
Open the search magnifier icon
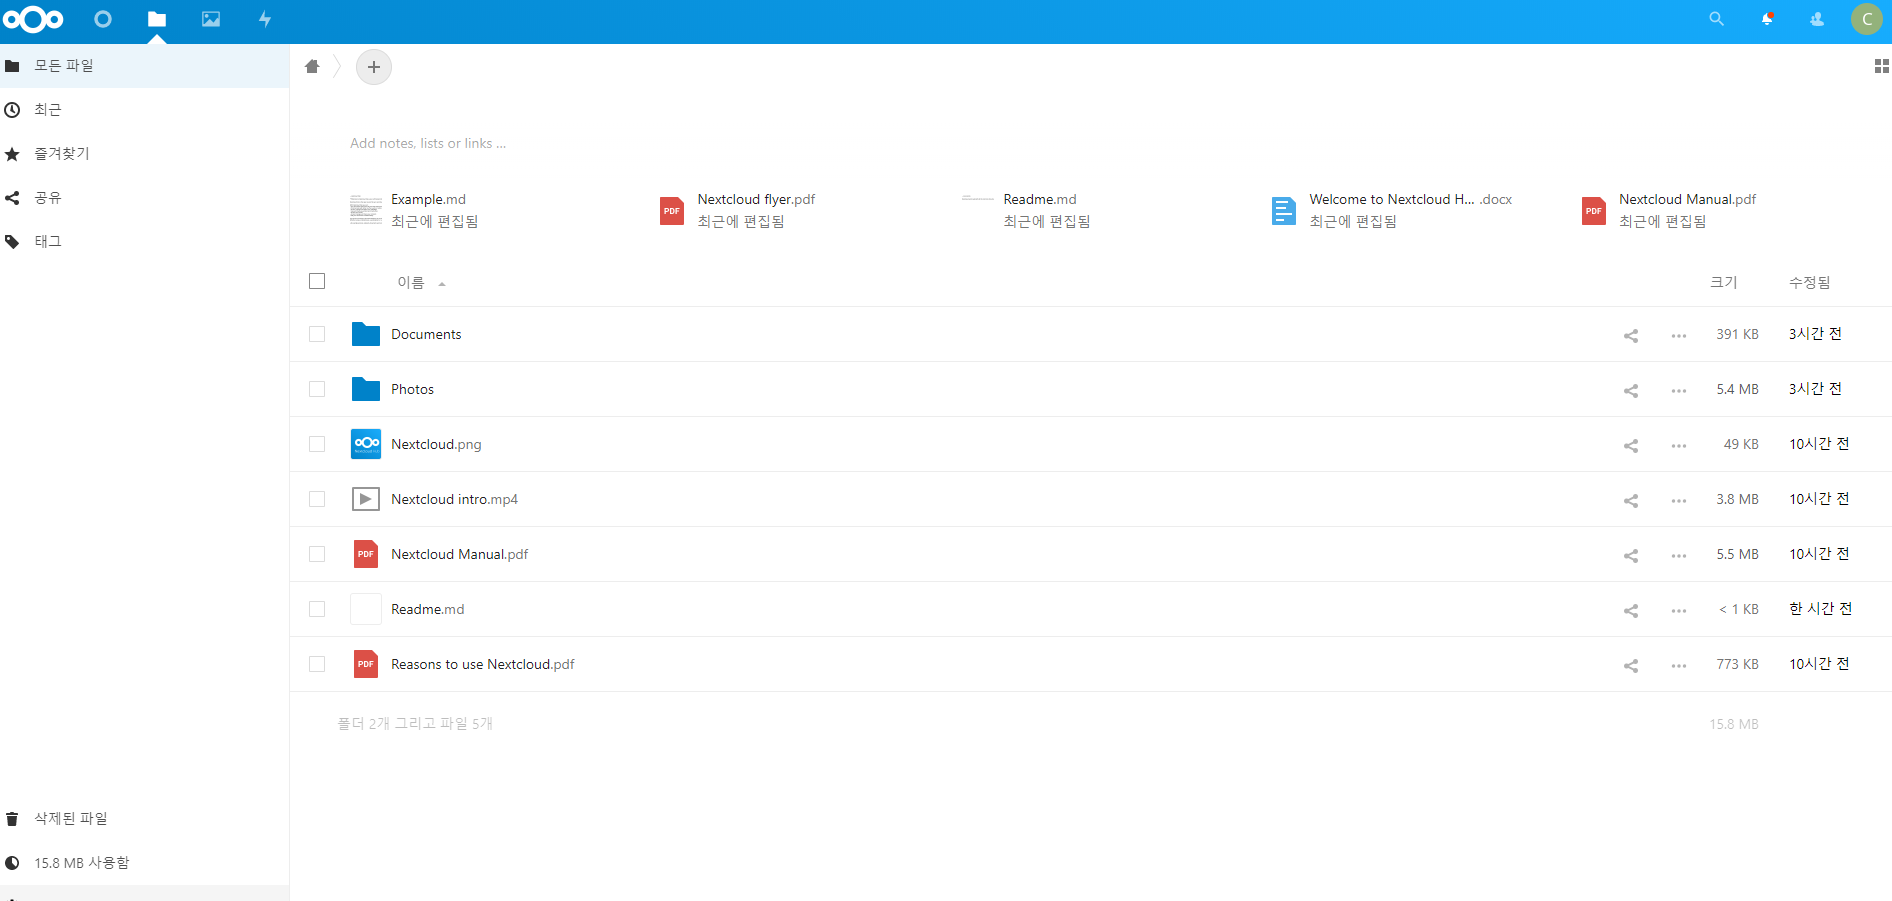pyautogui.click(x=1716, y=19)
